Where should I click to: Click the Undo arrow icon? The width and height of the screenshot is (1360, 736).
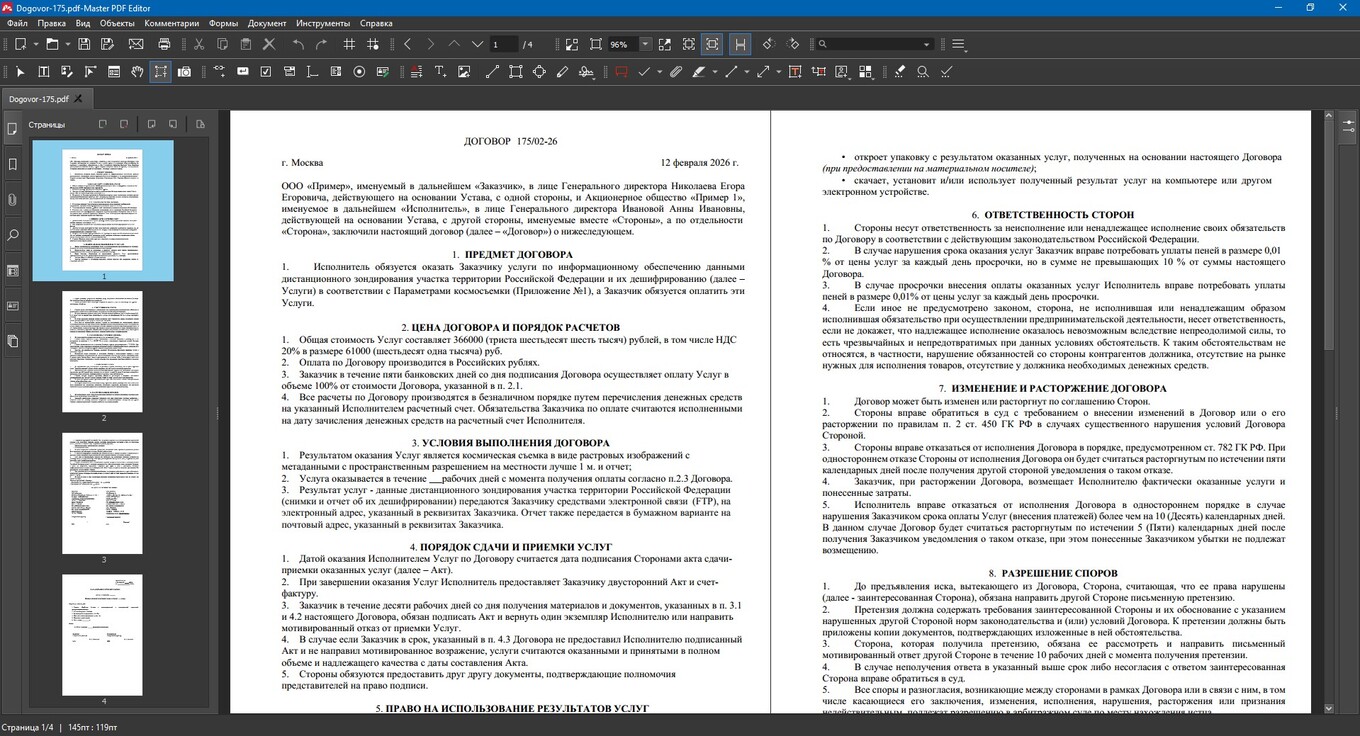tap(298, 44)
